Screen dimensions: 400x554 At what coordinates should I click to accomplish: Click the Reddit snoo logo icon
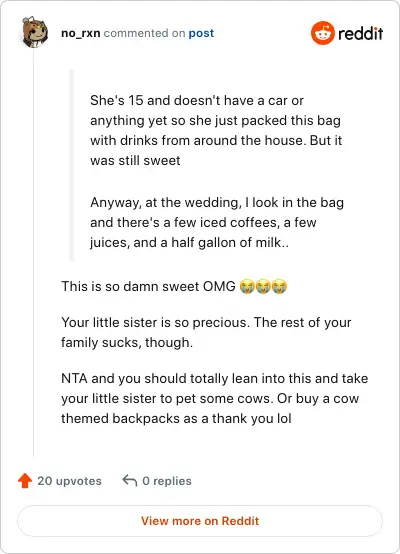(323, 33)
